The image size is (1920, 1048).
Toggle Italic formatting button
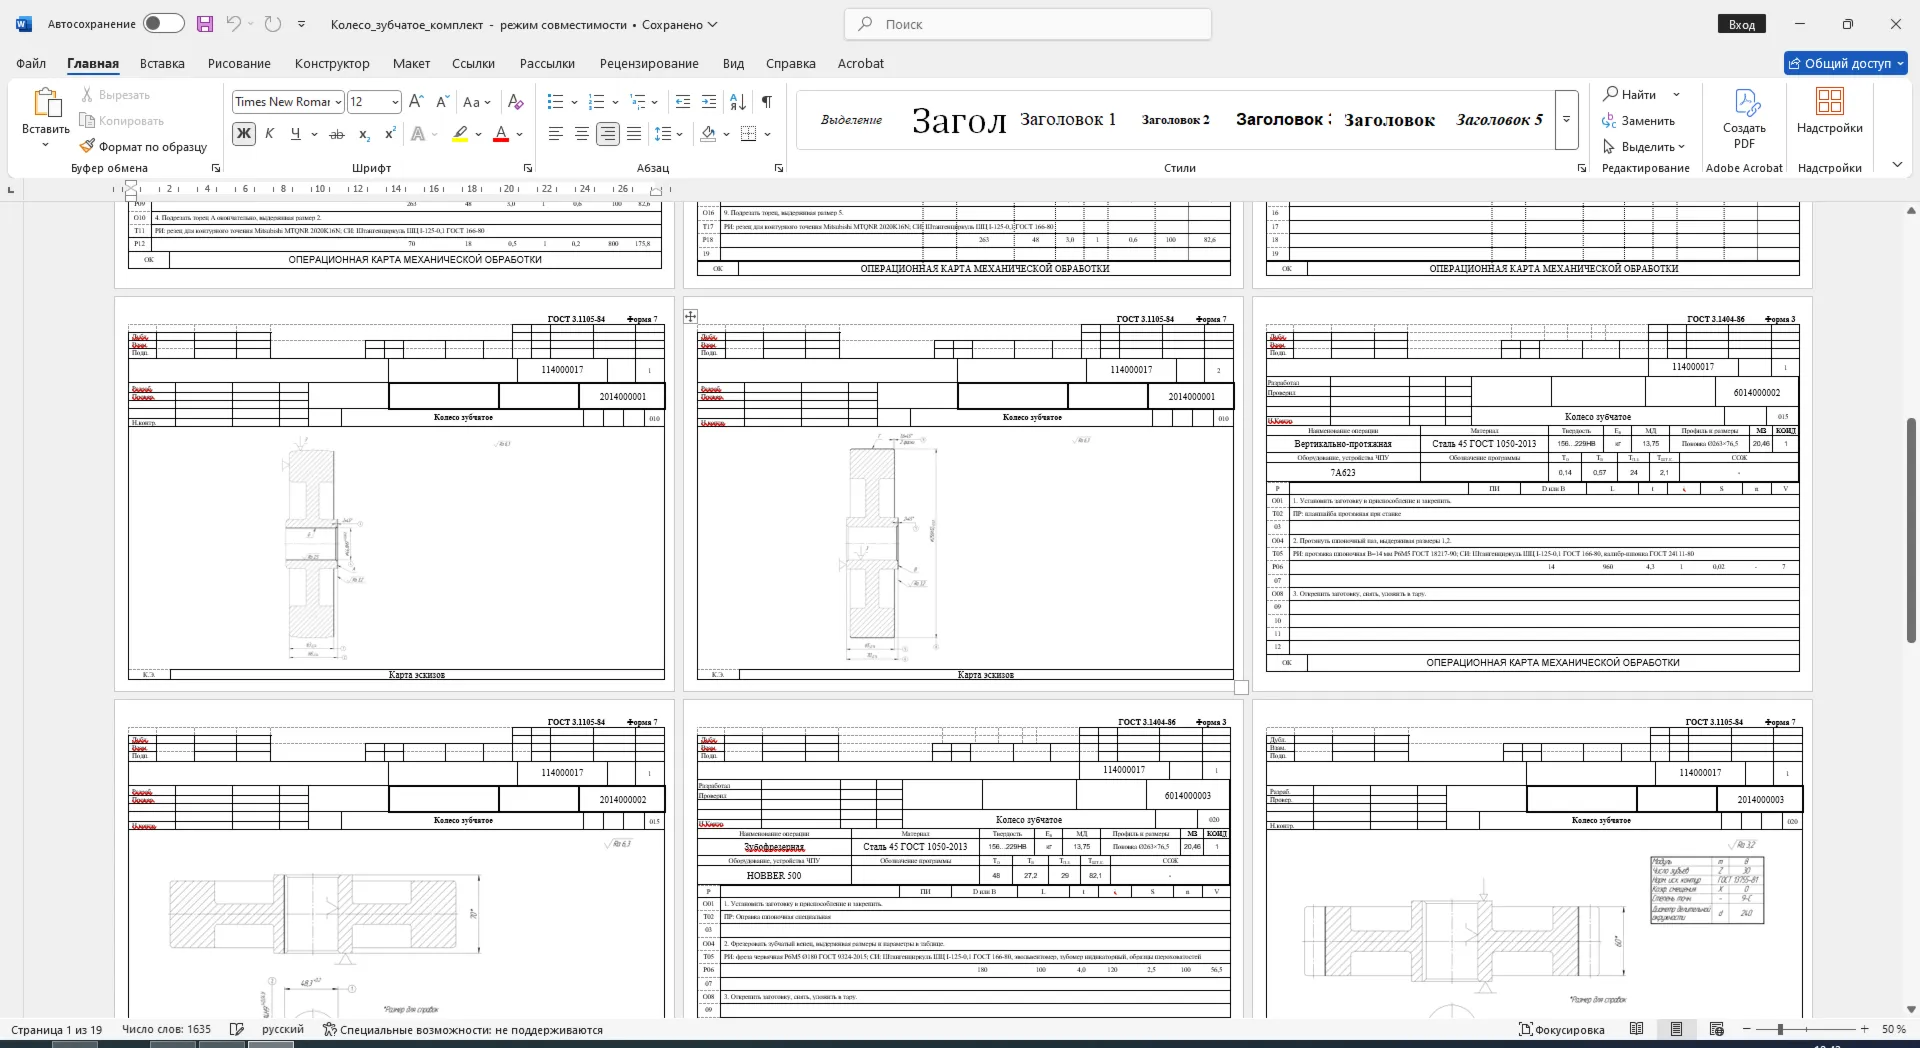click(x=269, y=134)
